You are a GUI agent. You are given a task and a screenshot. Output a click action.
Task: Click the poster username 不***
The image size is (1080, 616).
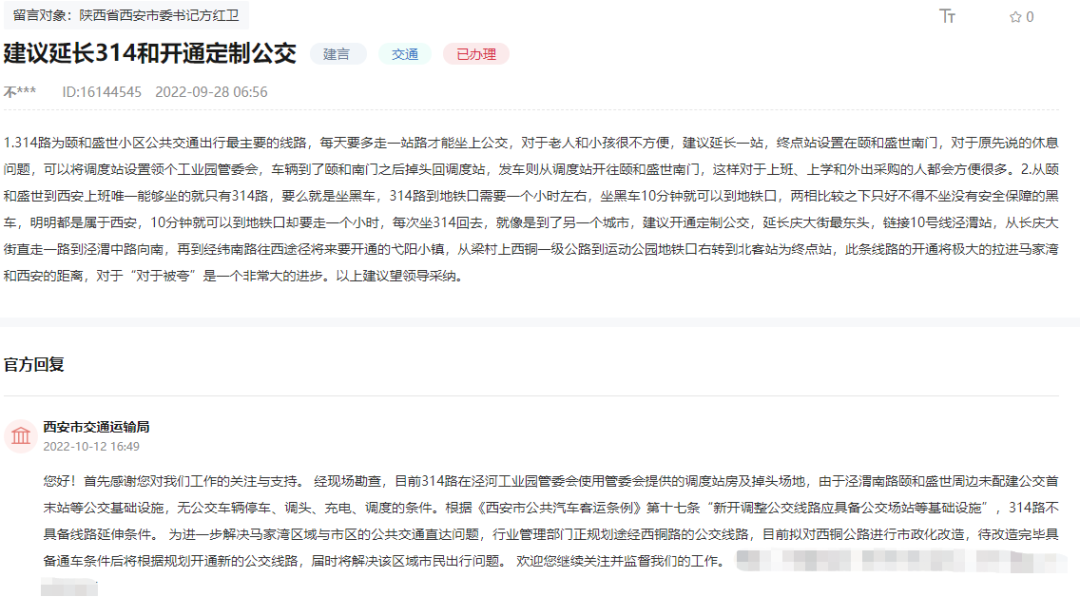pyautogui.click(x=20, y=92)
